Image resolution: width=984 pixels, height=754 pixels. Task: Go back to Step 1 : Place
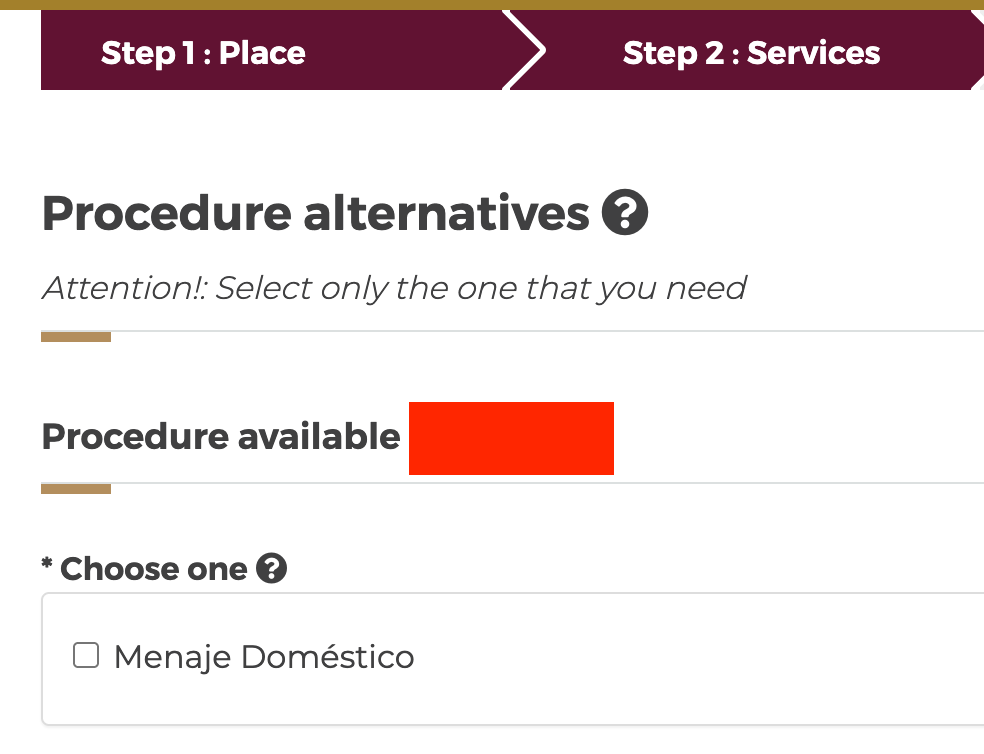coord(203,52)
